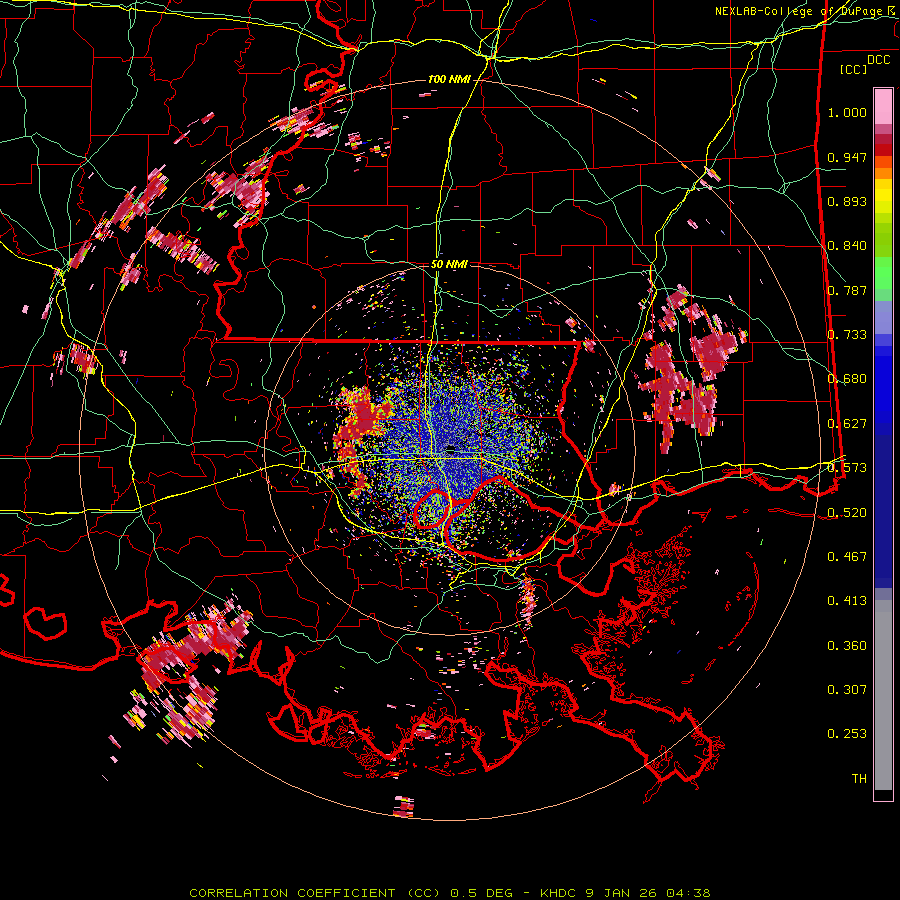900x900 pixels.
Task: Select the 0.947 scale value
Action: pyautogui.click(x=847, y=157)
